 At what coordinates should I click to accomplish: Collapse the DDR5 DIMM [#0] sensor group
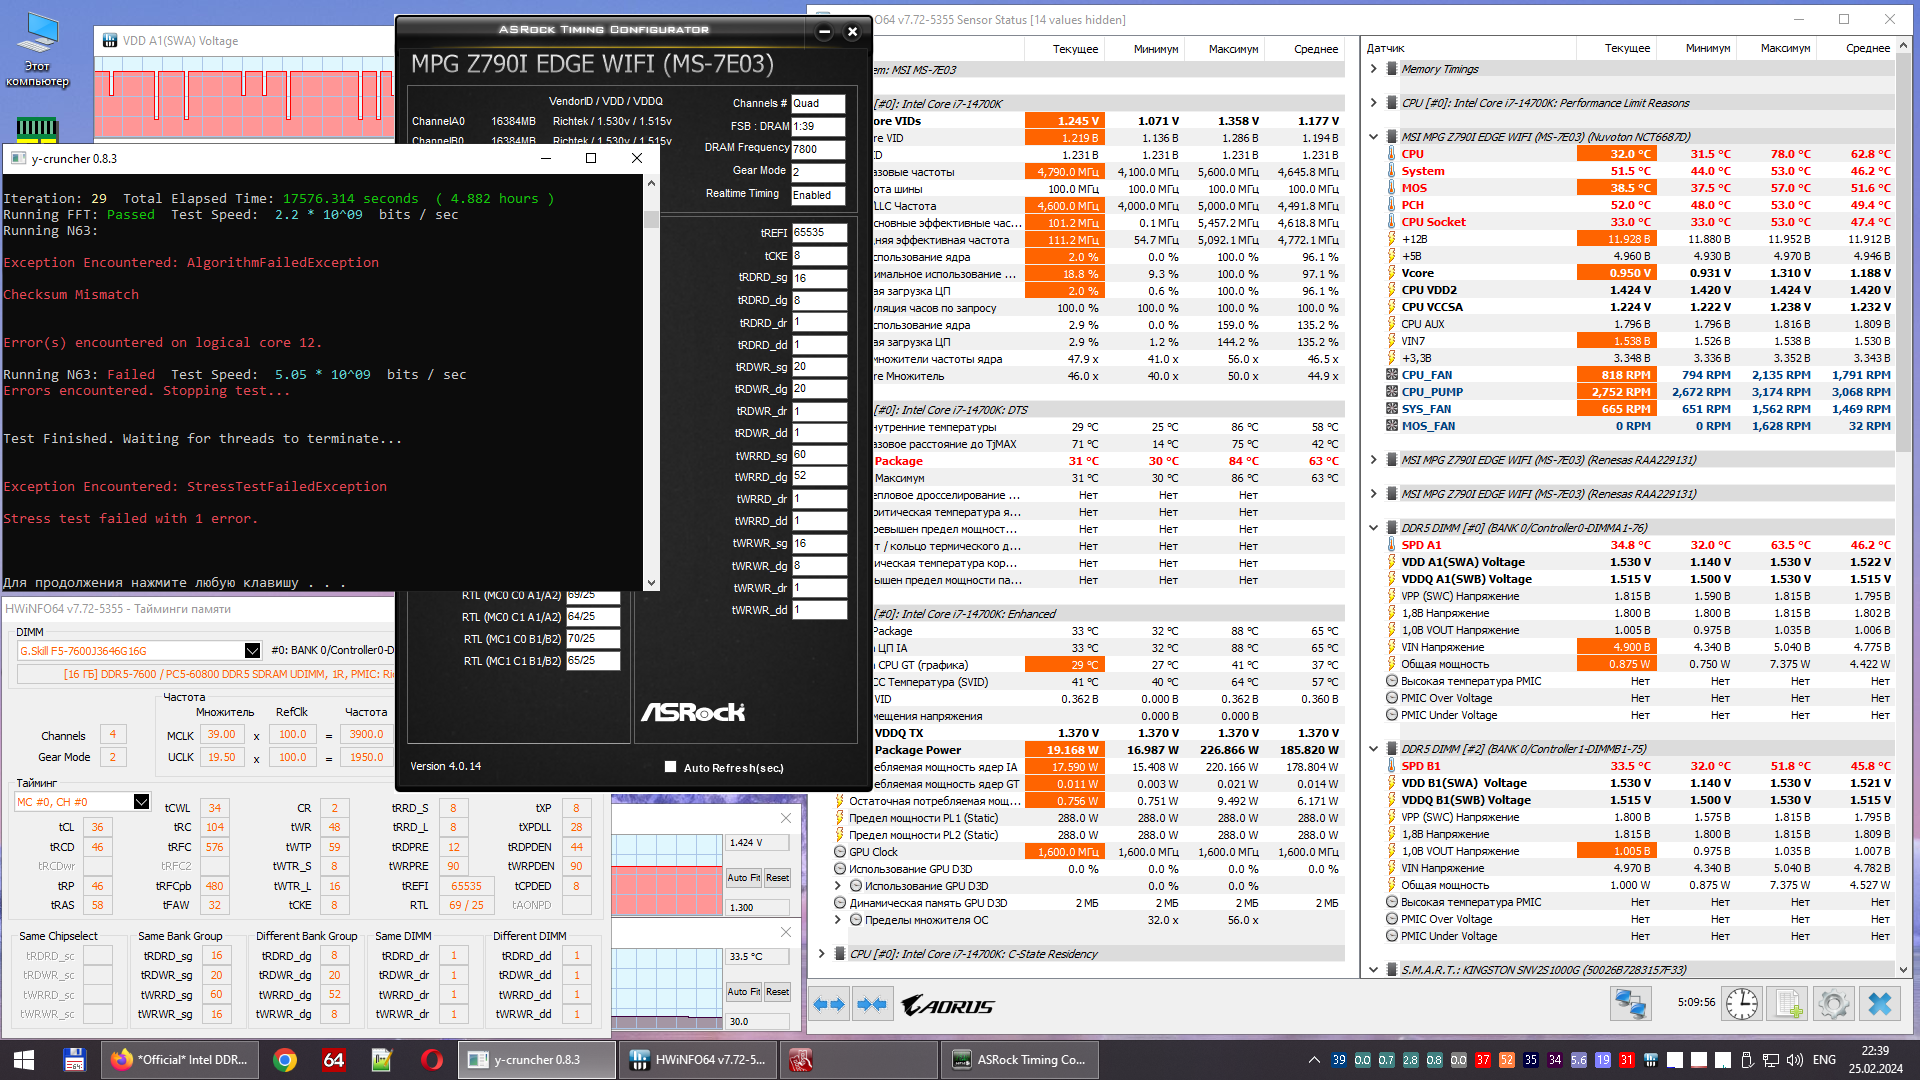(x=1374, y=528)
